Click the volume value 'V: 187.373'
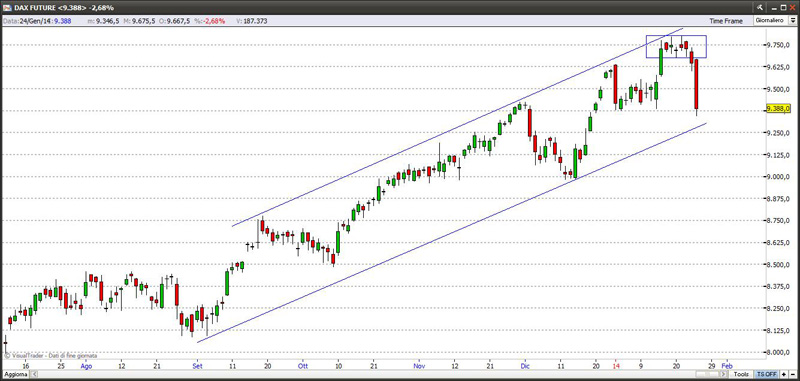The image size is (800, 381). [253, 21]
